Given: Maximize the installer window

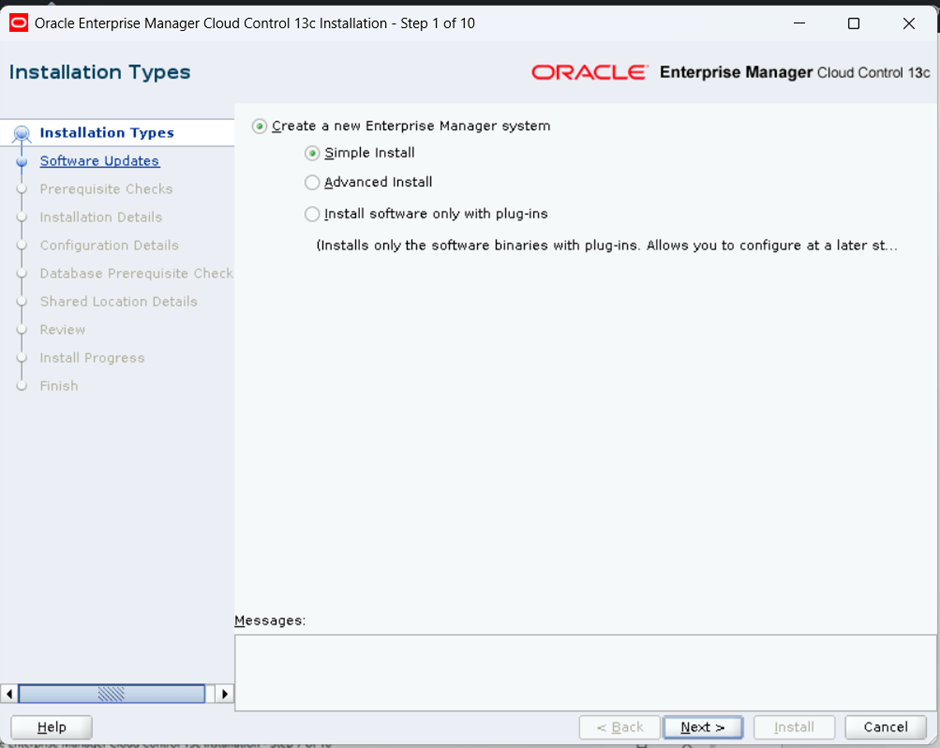Looking at the screenshot, I should coord(853,23).
